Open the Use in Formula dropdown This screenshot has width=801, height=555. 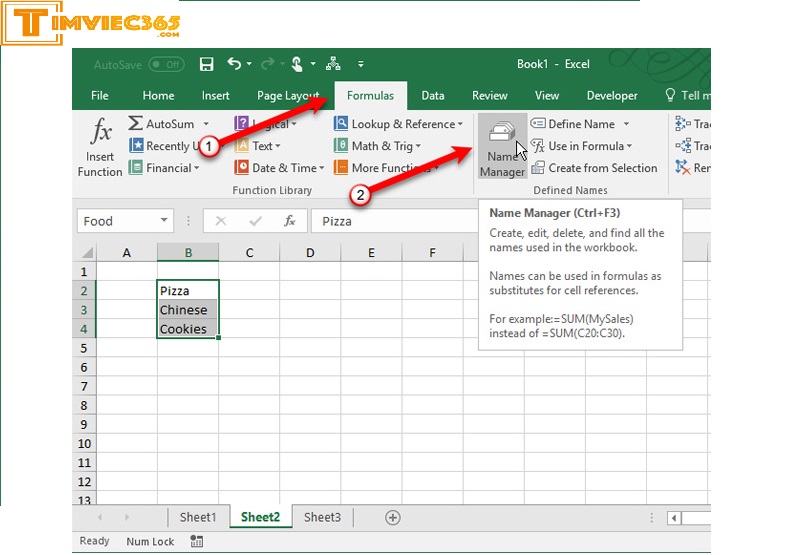(581, 146)
